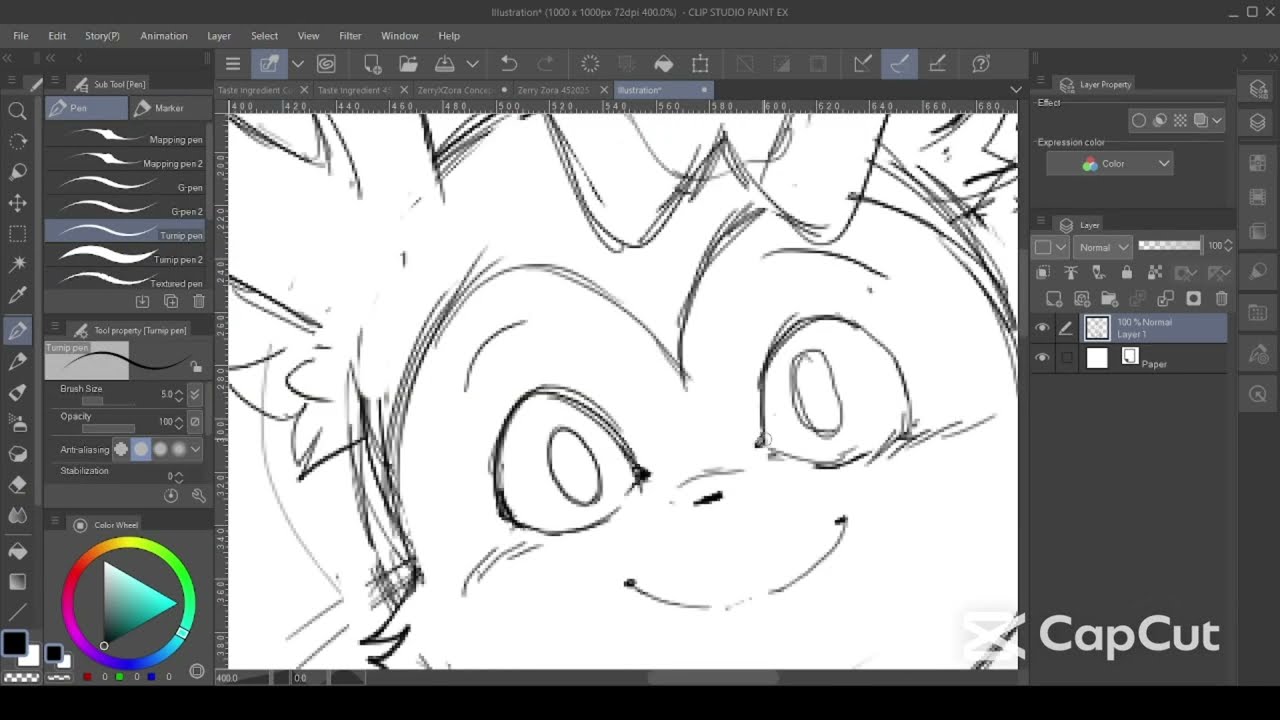The height and width of the screenshot is (720, 1280).
Task: Open the Anti-aliasing expand chevron
Action: click(x=195, y=449)
